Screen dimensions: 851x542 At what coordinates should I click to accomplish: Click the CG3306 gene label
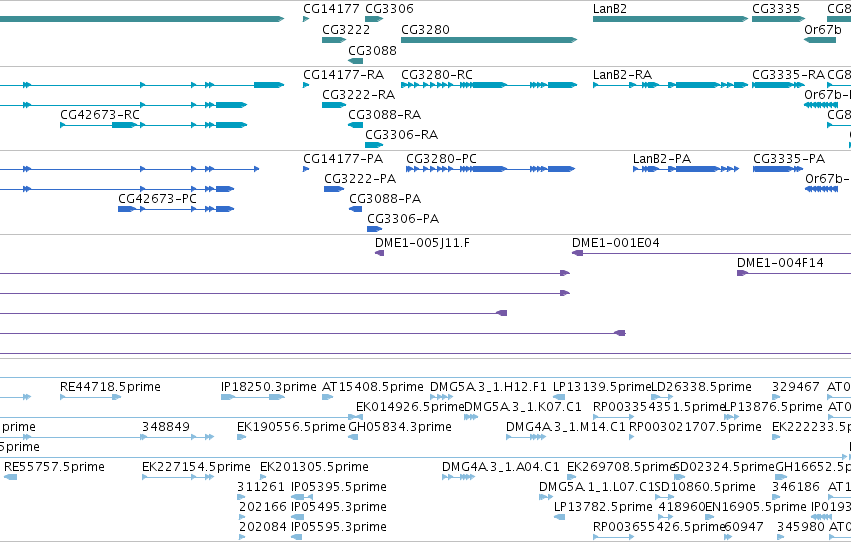tap(389, 9)
